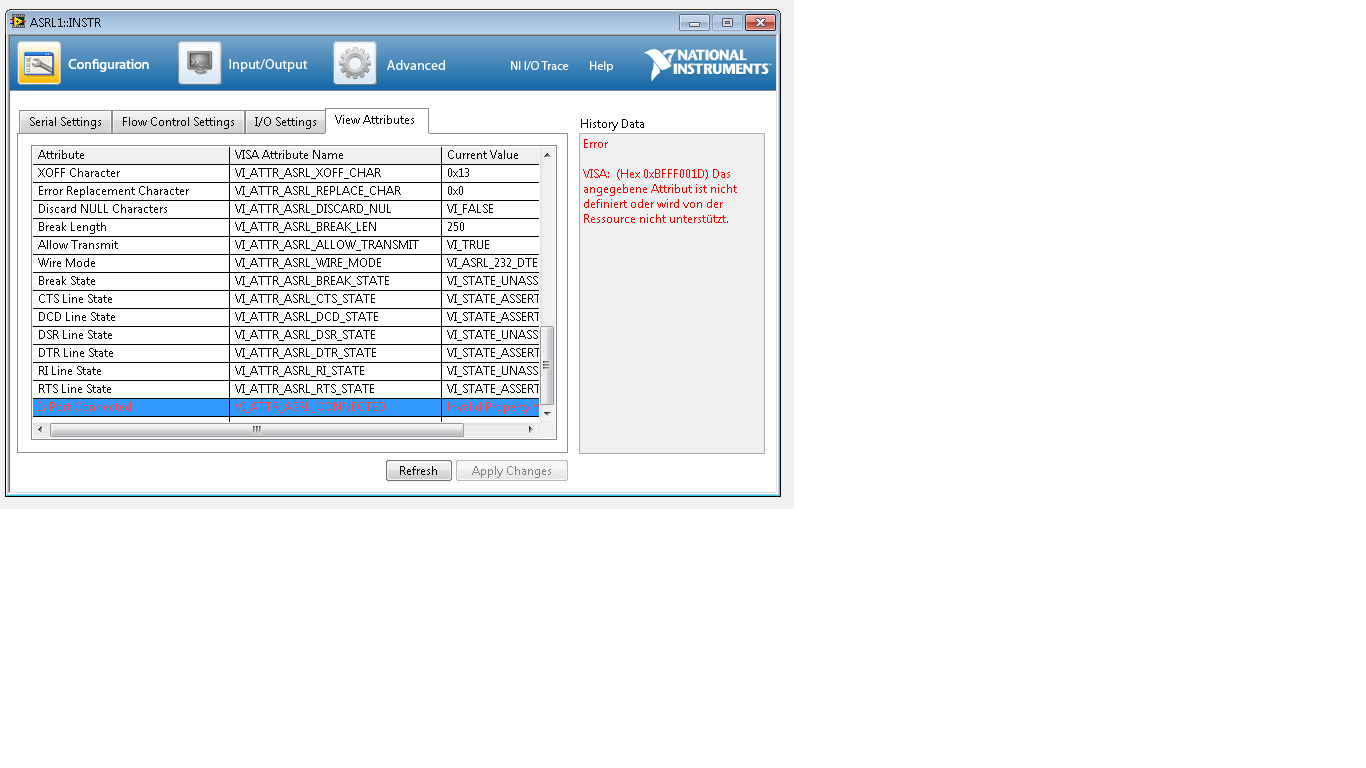Select the XOFF Character row
This screenshot has width=1366, height=768.
[286, 173]
